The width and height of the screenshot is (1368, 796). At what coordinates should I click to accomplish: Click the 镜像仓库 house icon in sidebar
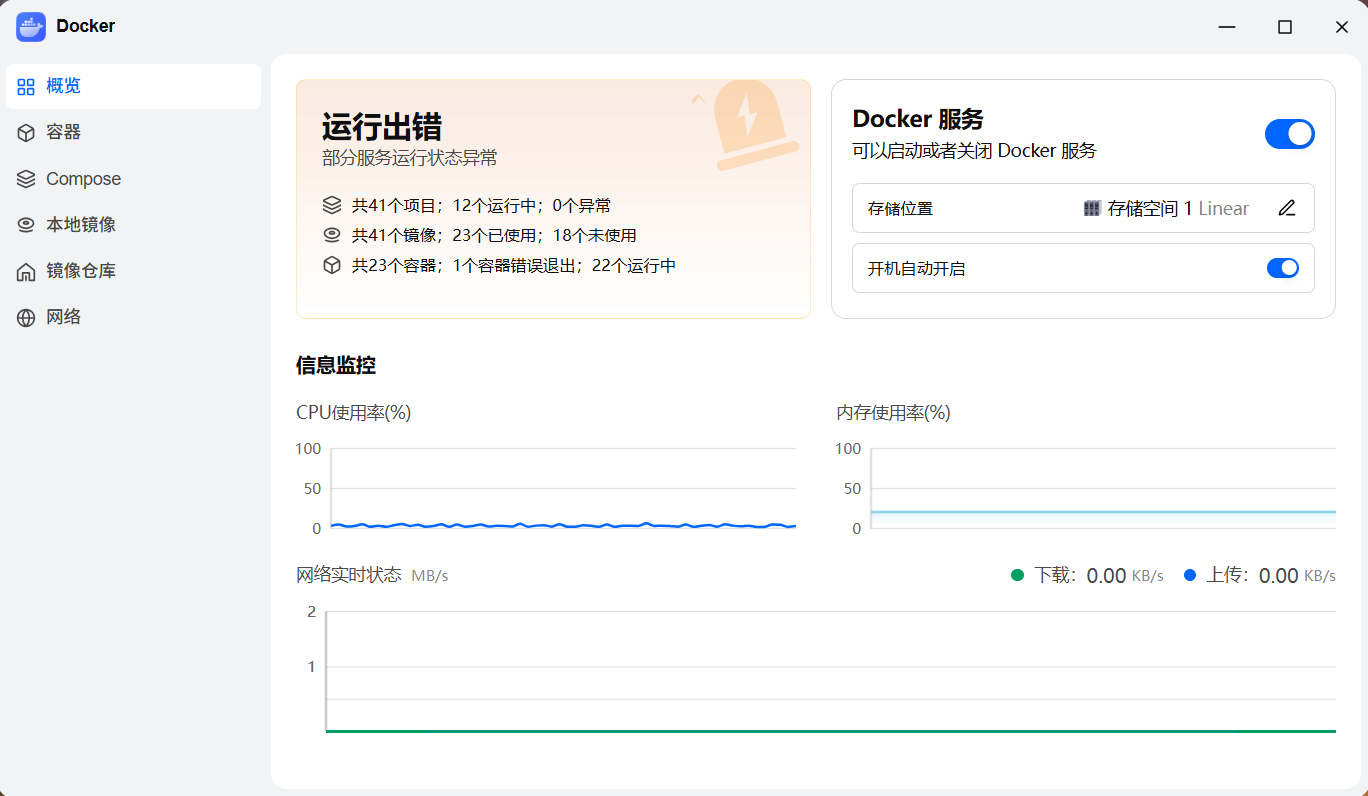pyautogui.click(x=26, y=271)
